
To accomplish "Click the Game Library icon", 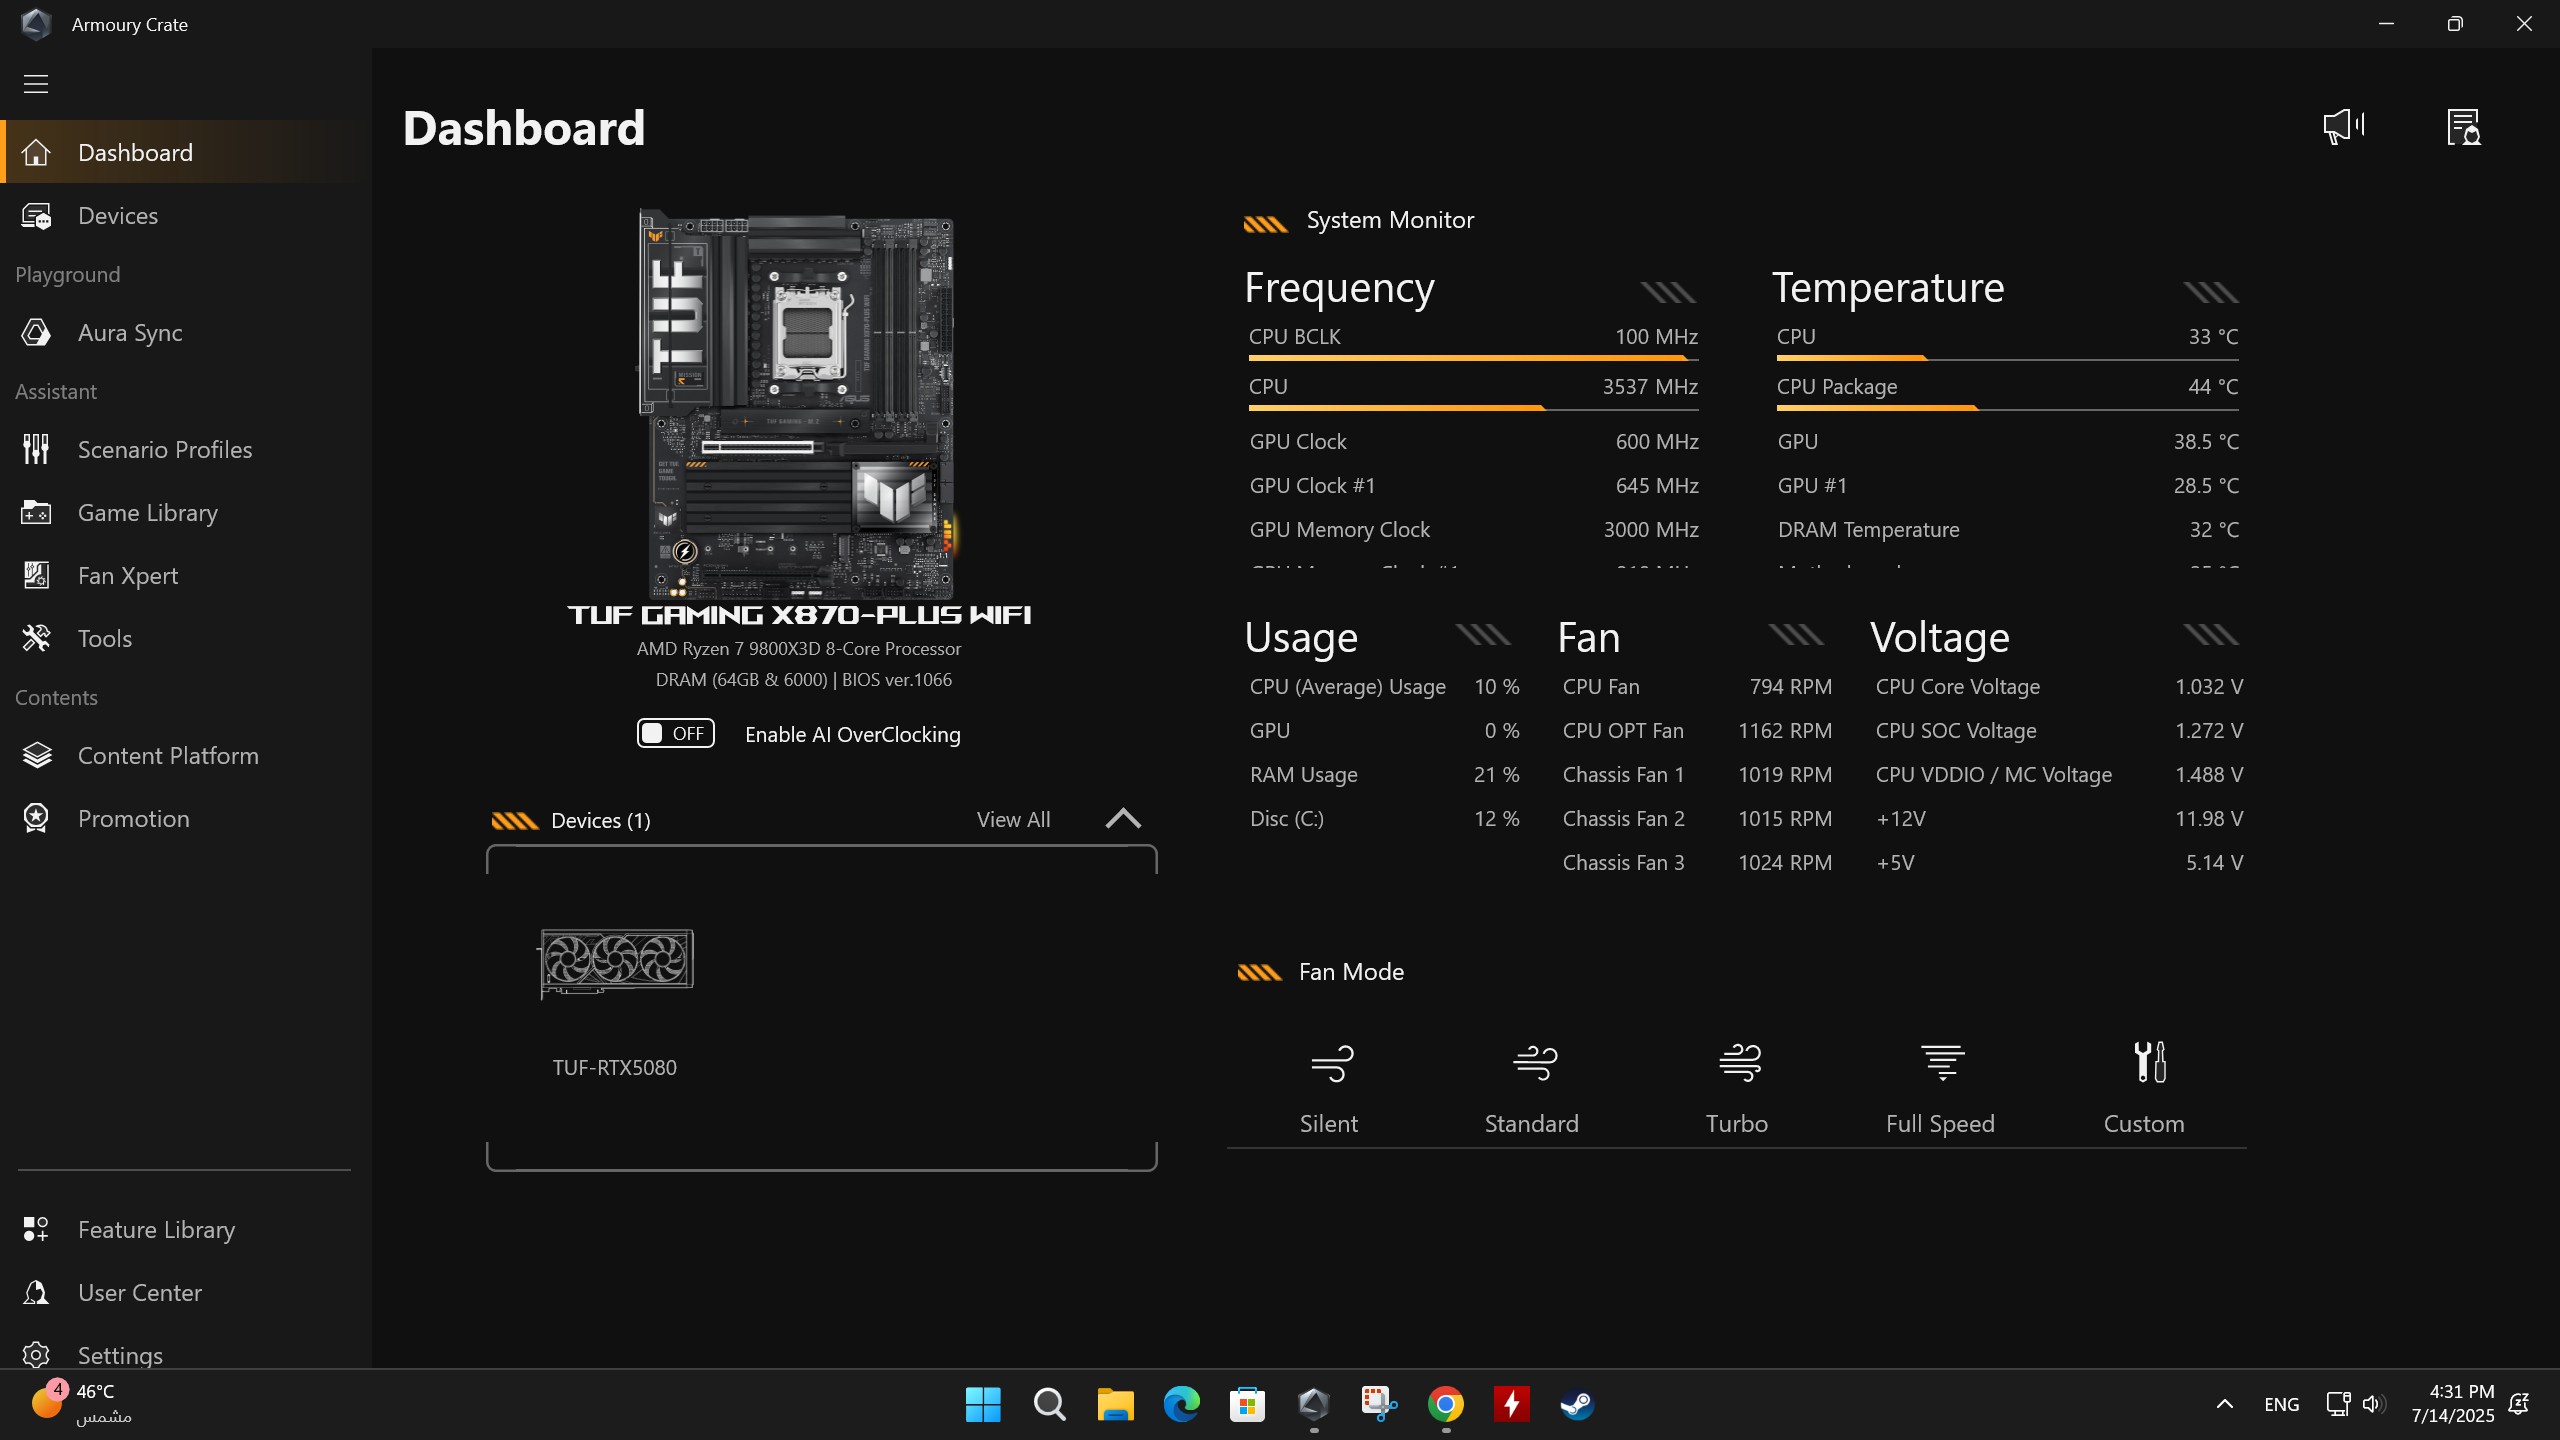I will point(36,513).
